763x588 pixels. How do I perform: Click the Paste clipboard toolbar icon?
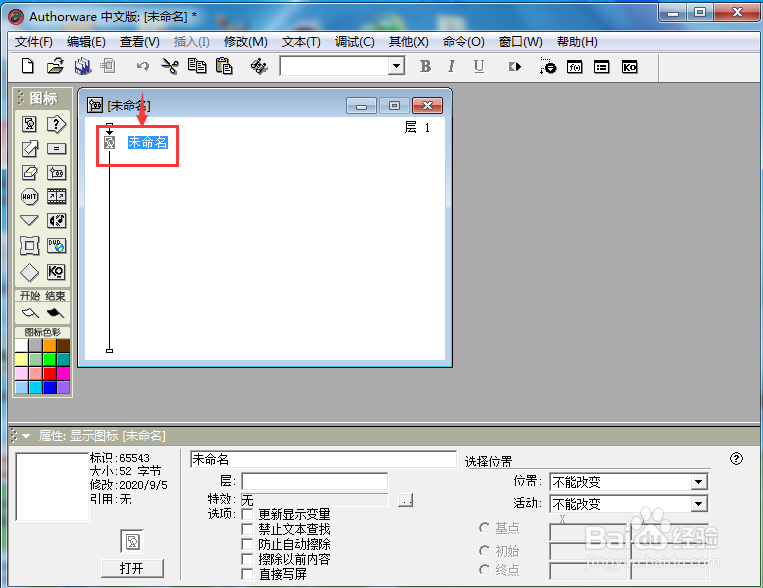(x=224, y=66)
